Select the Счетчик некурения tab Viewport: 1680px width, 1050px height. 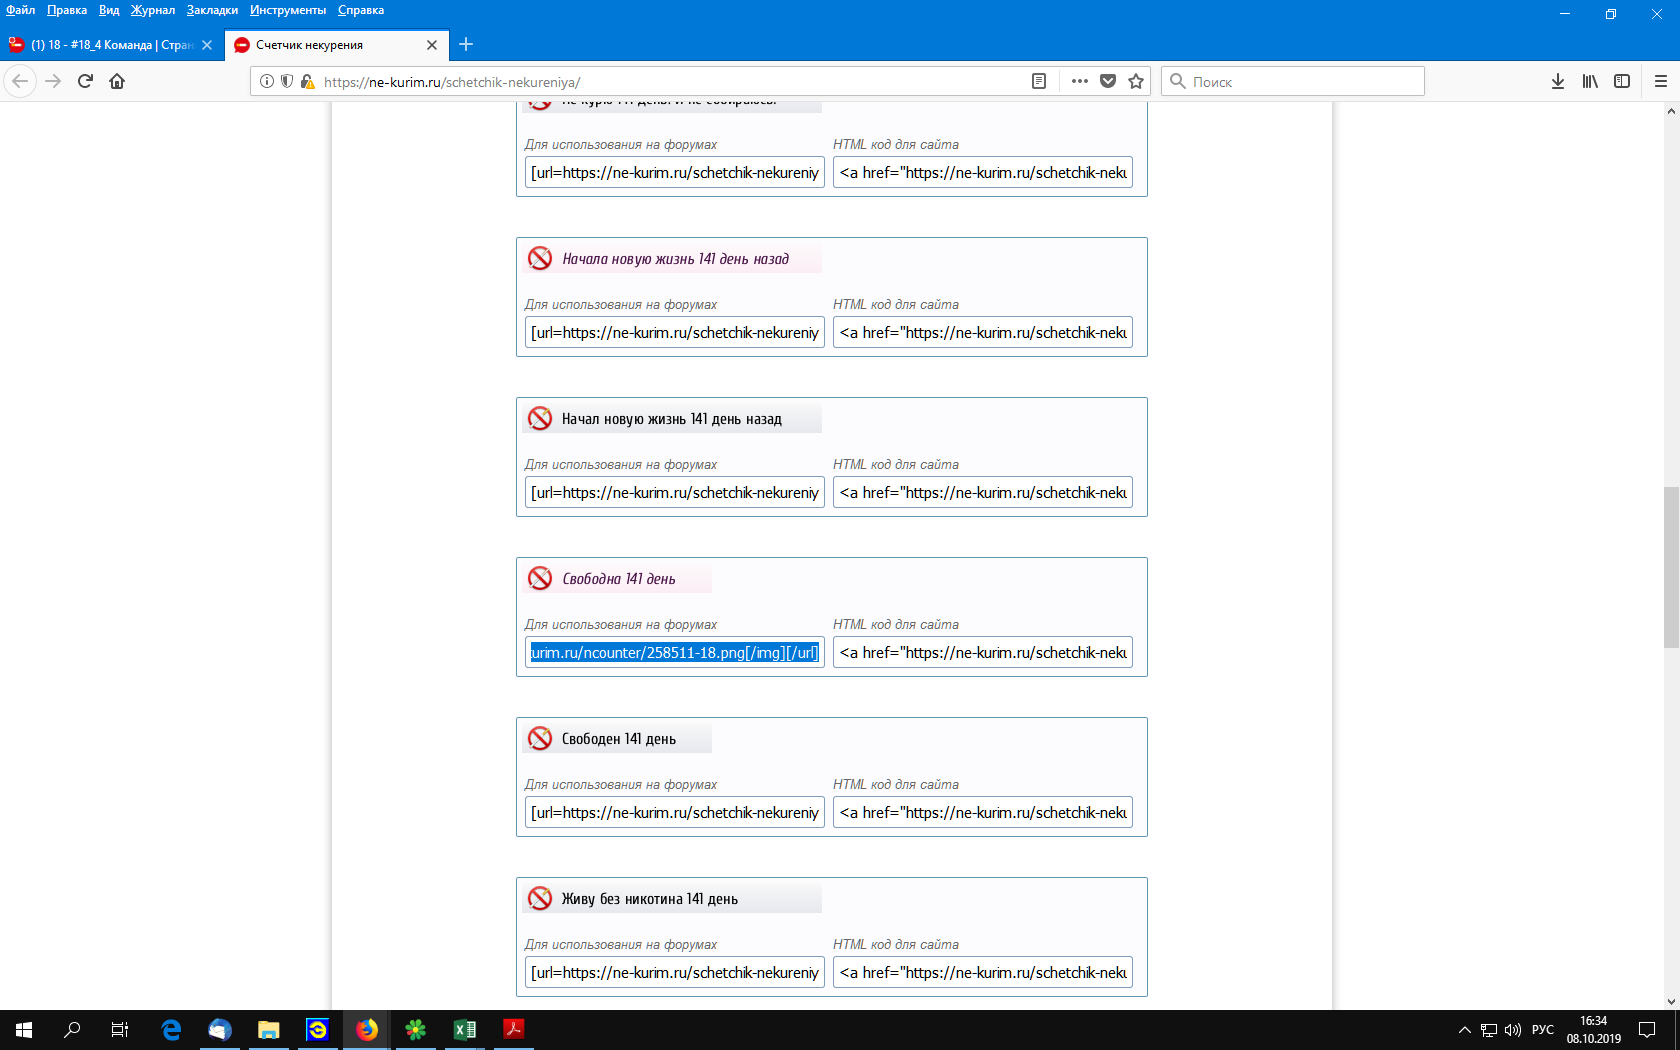click(336, 45)
